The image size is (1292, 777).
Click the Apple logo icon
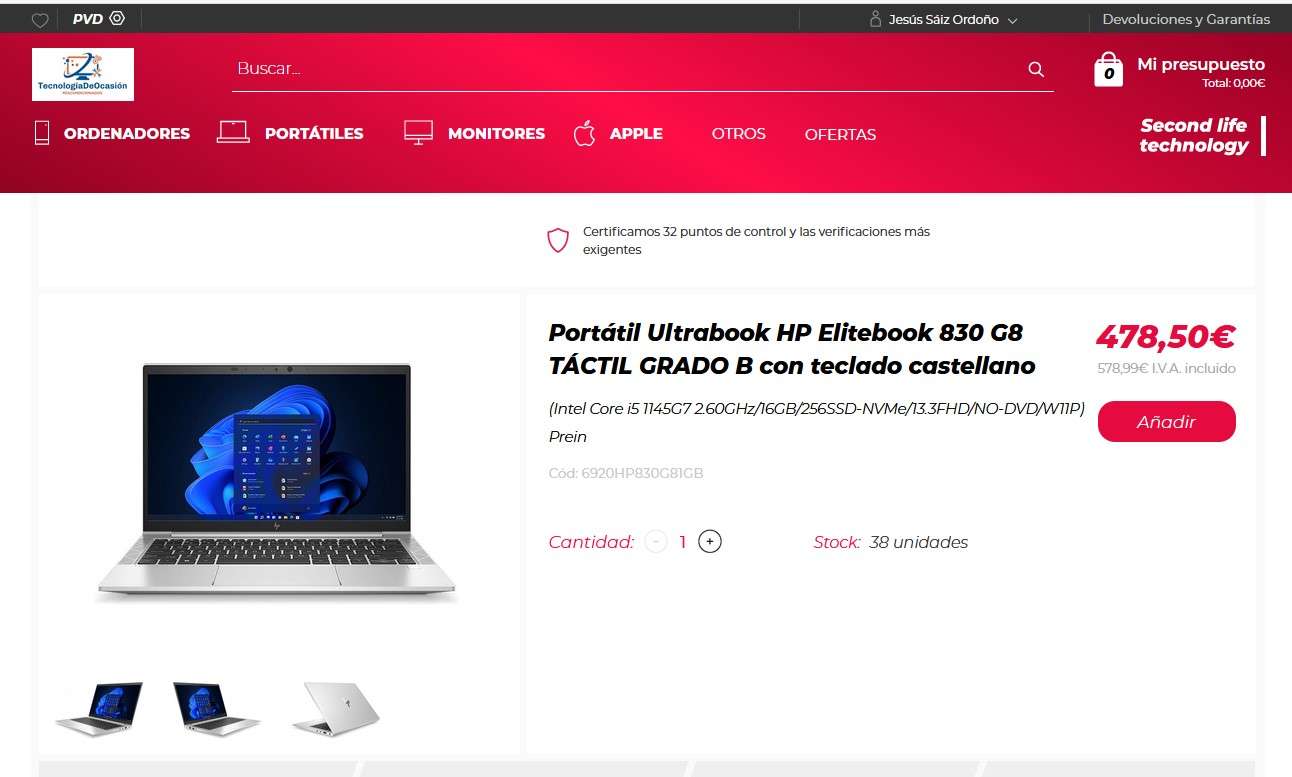click(x=585, y=133)
